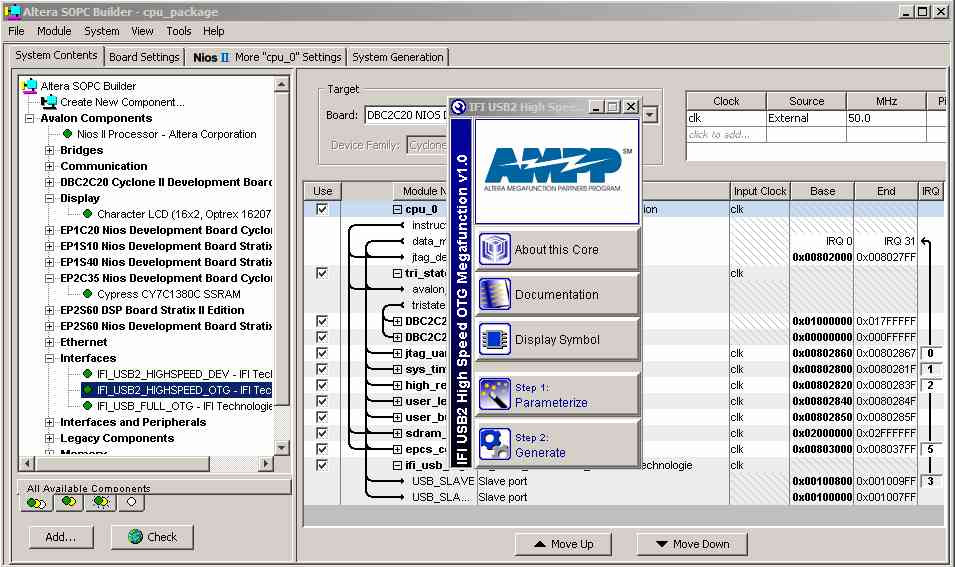Image resolution: width=955 pixels, height=567 pixels.
Task: Collapse the Avalon Components tree node
Action: tap(29, 118)
